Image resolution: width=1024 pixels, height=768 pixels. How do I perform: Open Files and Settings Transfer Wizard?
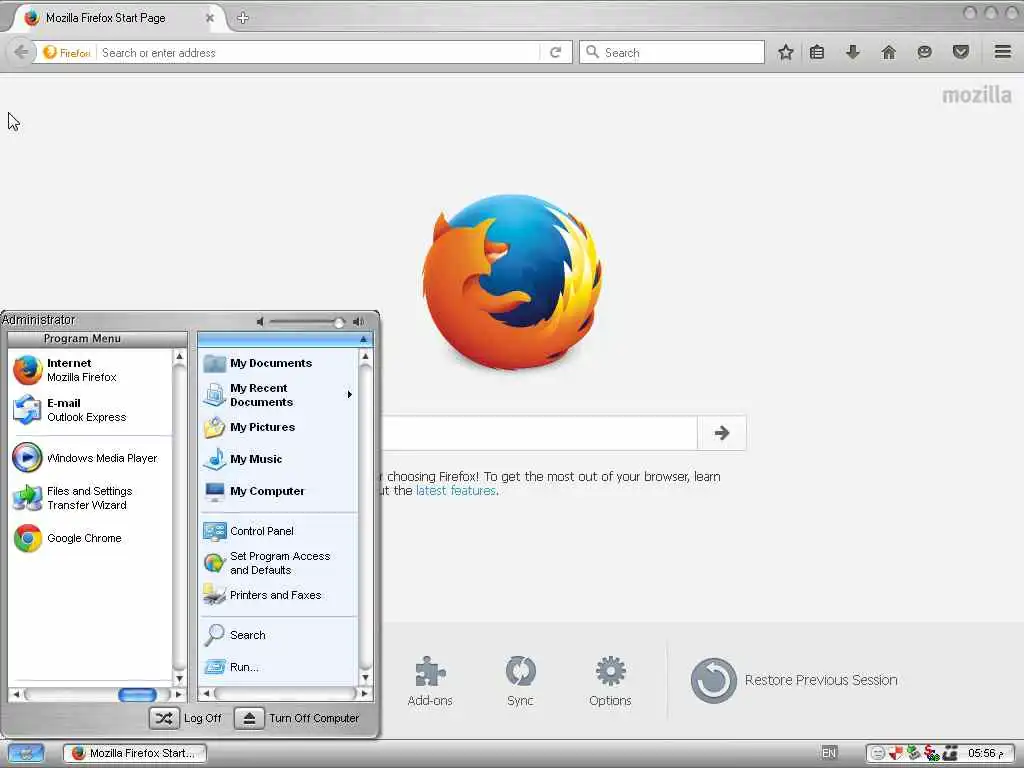tap(90, 498)
